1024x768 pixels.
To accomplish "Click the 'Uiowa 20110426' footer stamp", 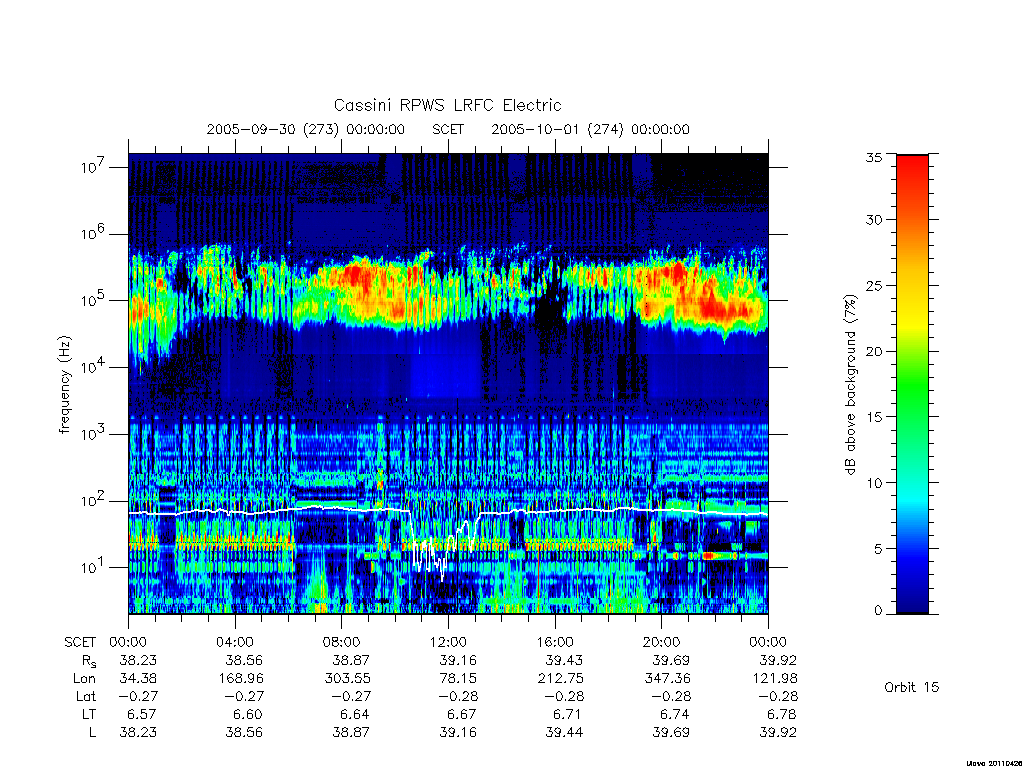I will pos(993,763).
